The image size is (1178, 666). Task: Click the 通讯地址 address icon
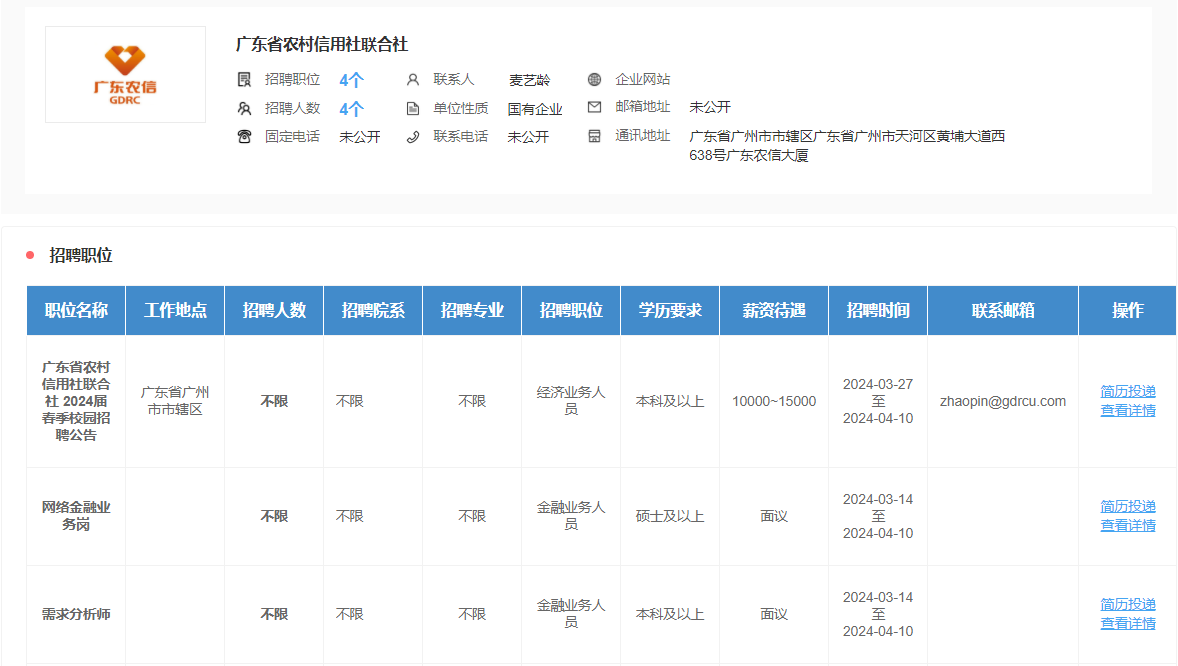click(594, 136)
